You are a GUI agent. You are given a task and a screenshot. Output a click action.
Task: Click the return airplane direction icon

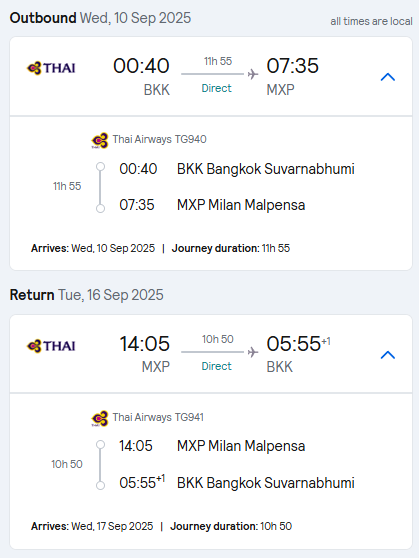coord(253,352)
